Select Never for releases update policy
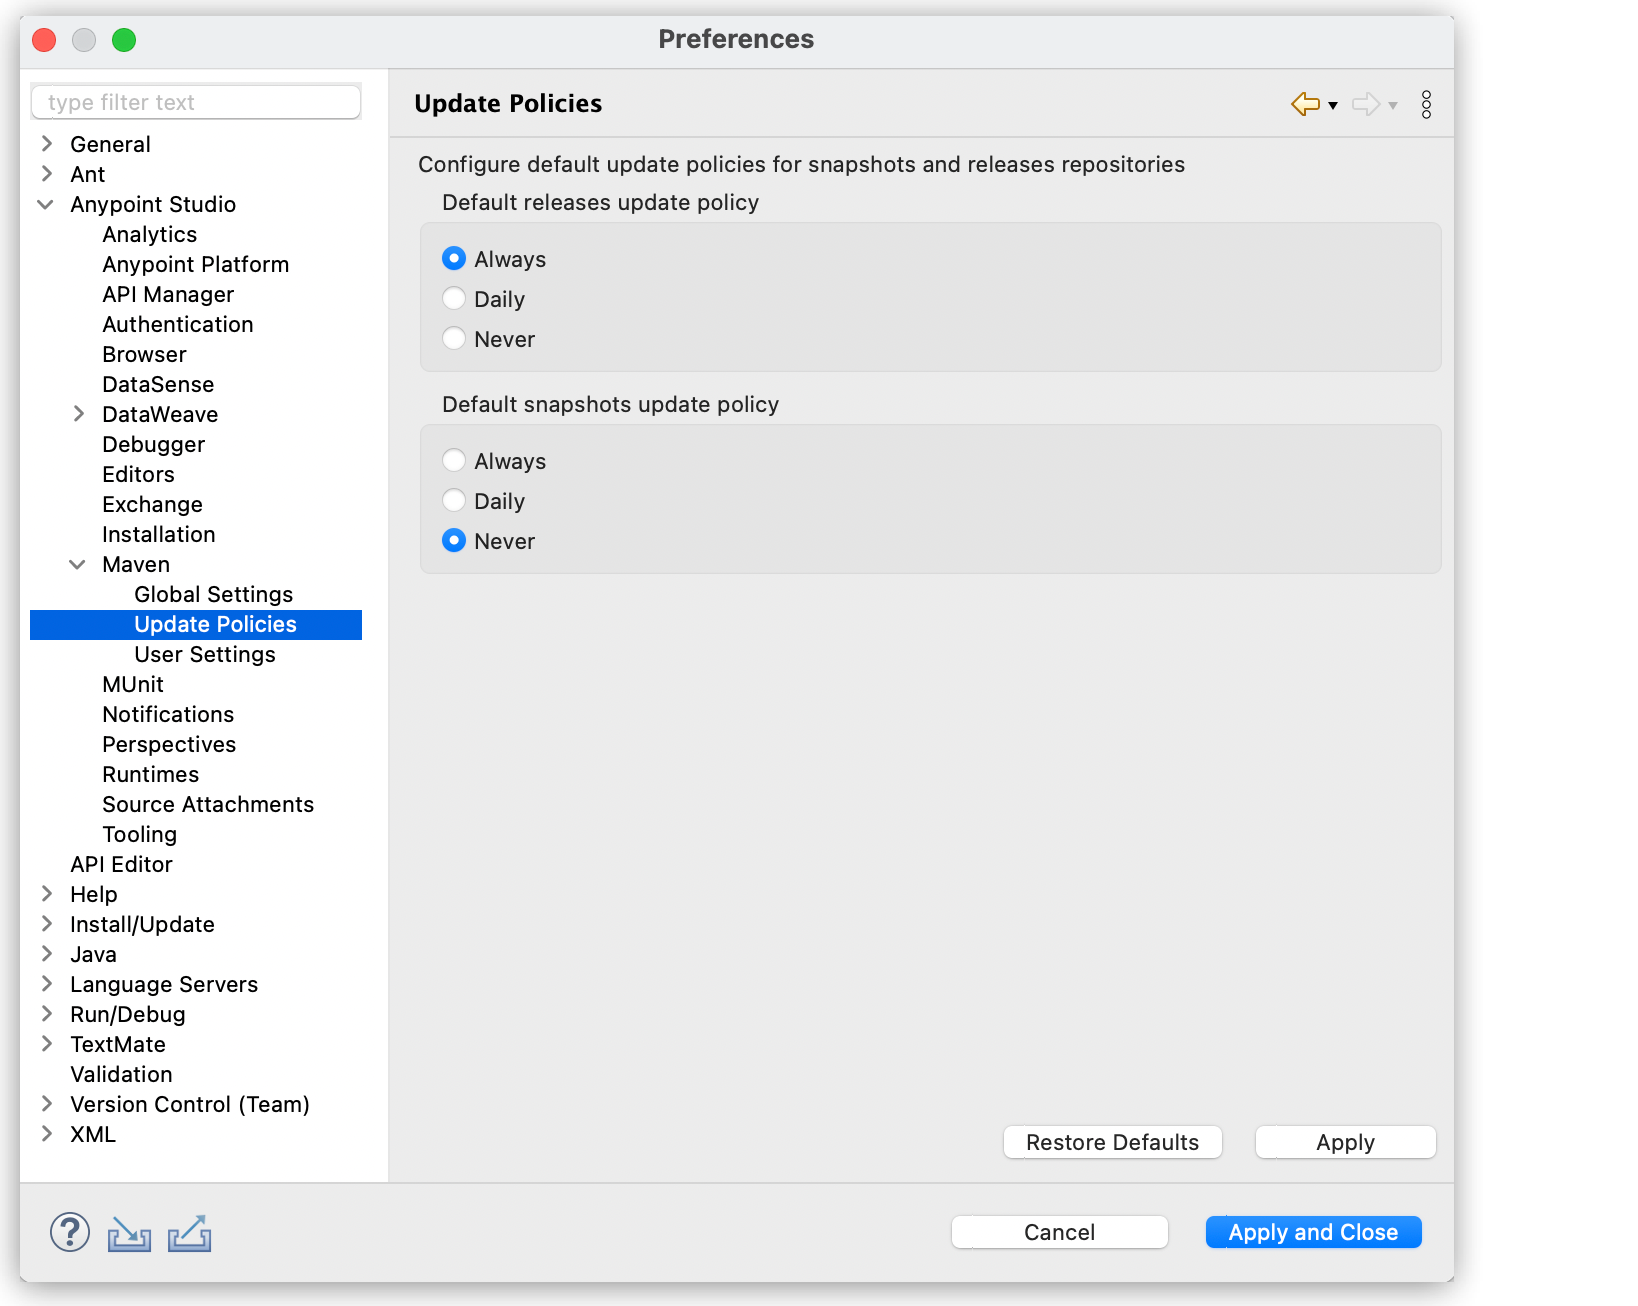The width and height of the screenshot is (1638, 1306). click(454, 338)
